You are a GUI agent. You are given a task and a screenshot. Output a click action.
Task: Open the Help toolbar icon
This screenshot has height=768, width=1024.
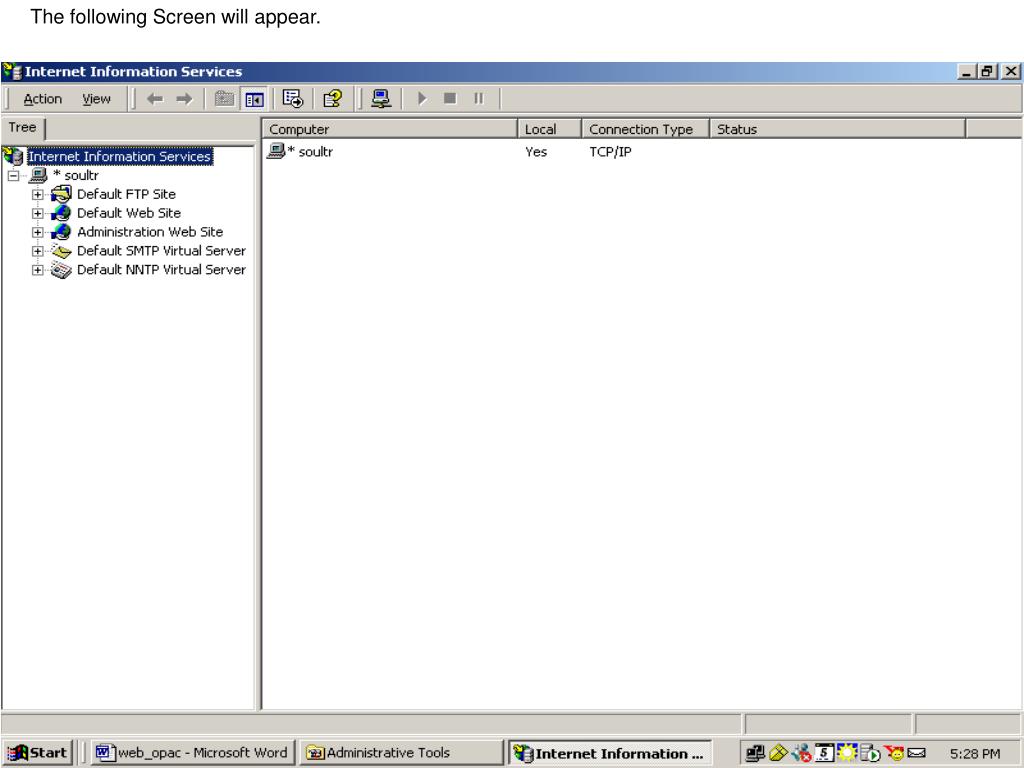pos(332,99)
